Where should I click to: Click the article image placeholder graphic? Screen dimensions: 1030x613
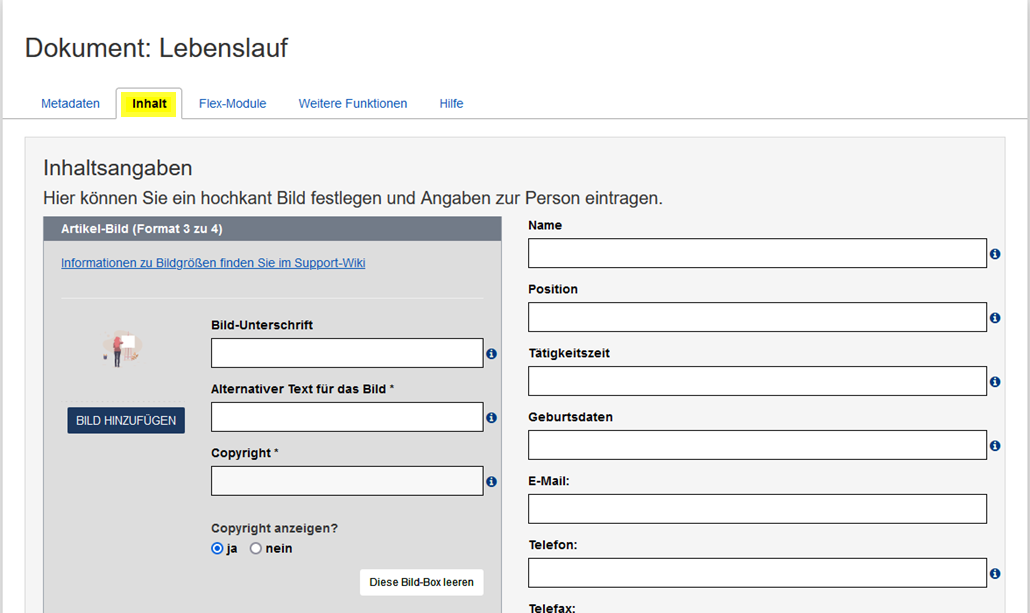coord(124,349)
